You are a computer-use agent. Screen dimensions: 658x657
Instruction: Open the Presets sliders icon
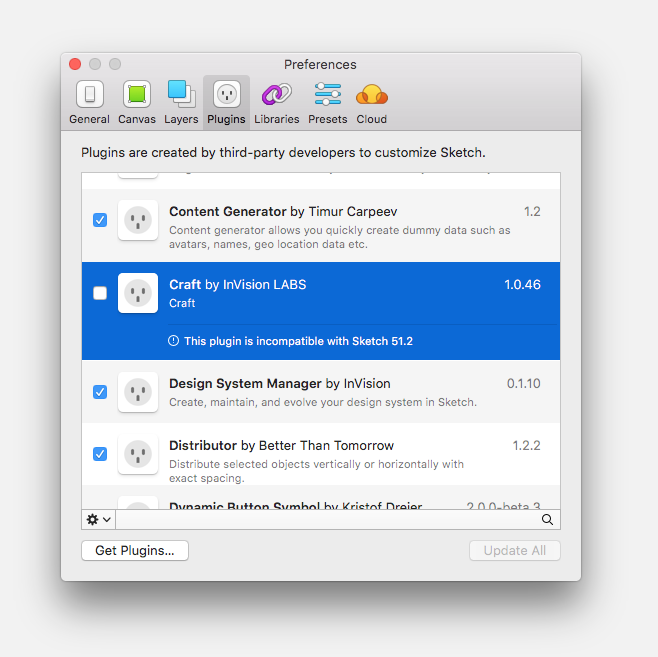(327, 102)
